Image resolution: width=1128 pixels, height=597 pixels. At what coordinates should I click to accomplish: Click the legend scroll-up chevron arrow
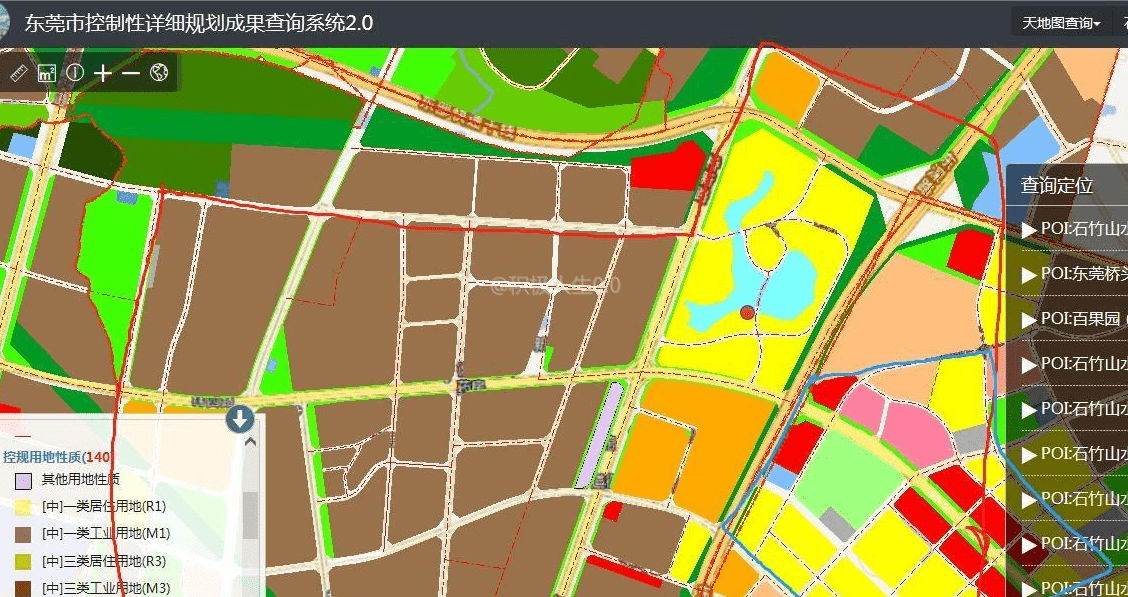point(250,441)
